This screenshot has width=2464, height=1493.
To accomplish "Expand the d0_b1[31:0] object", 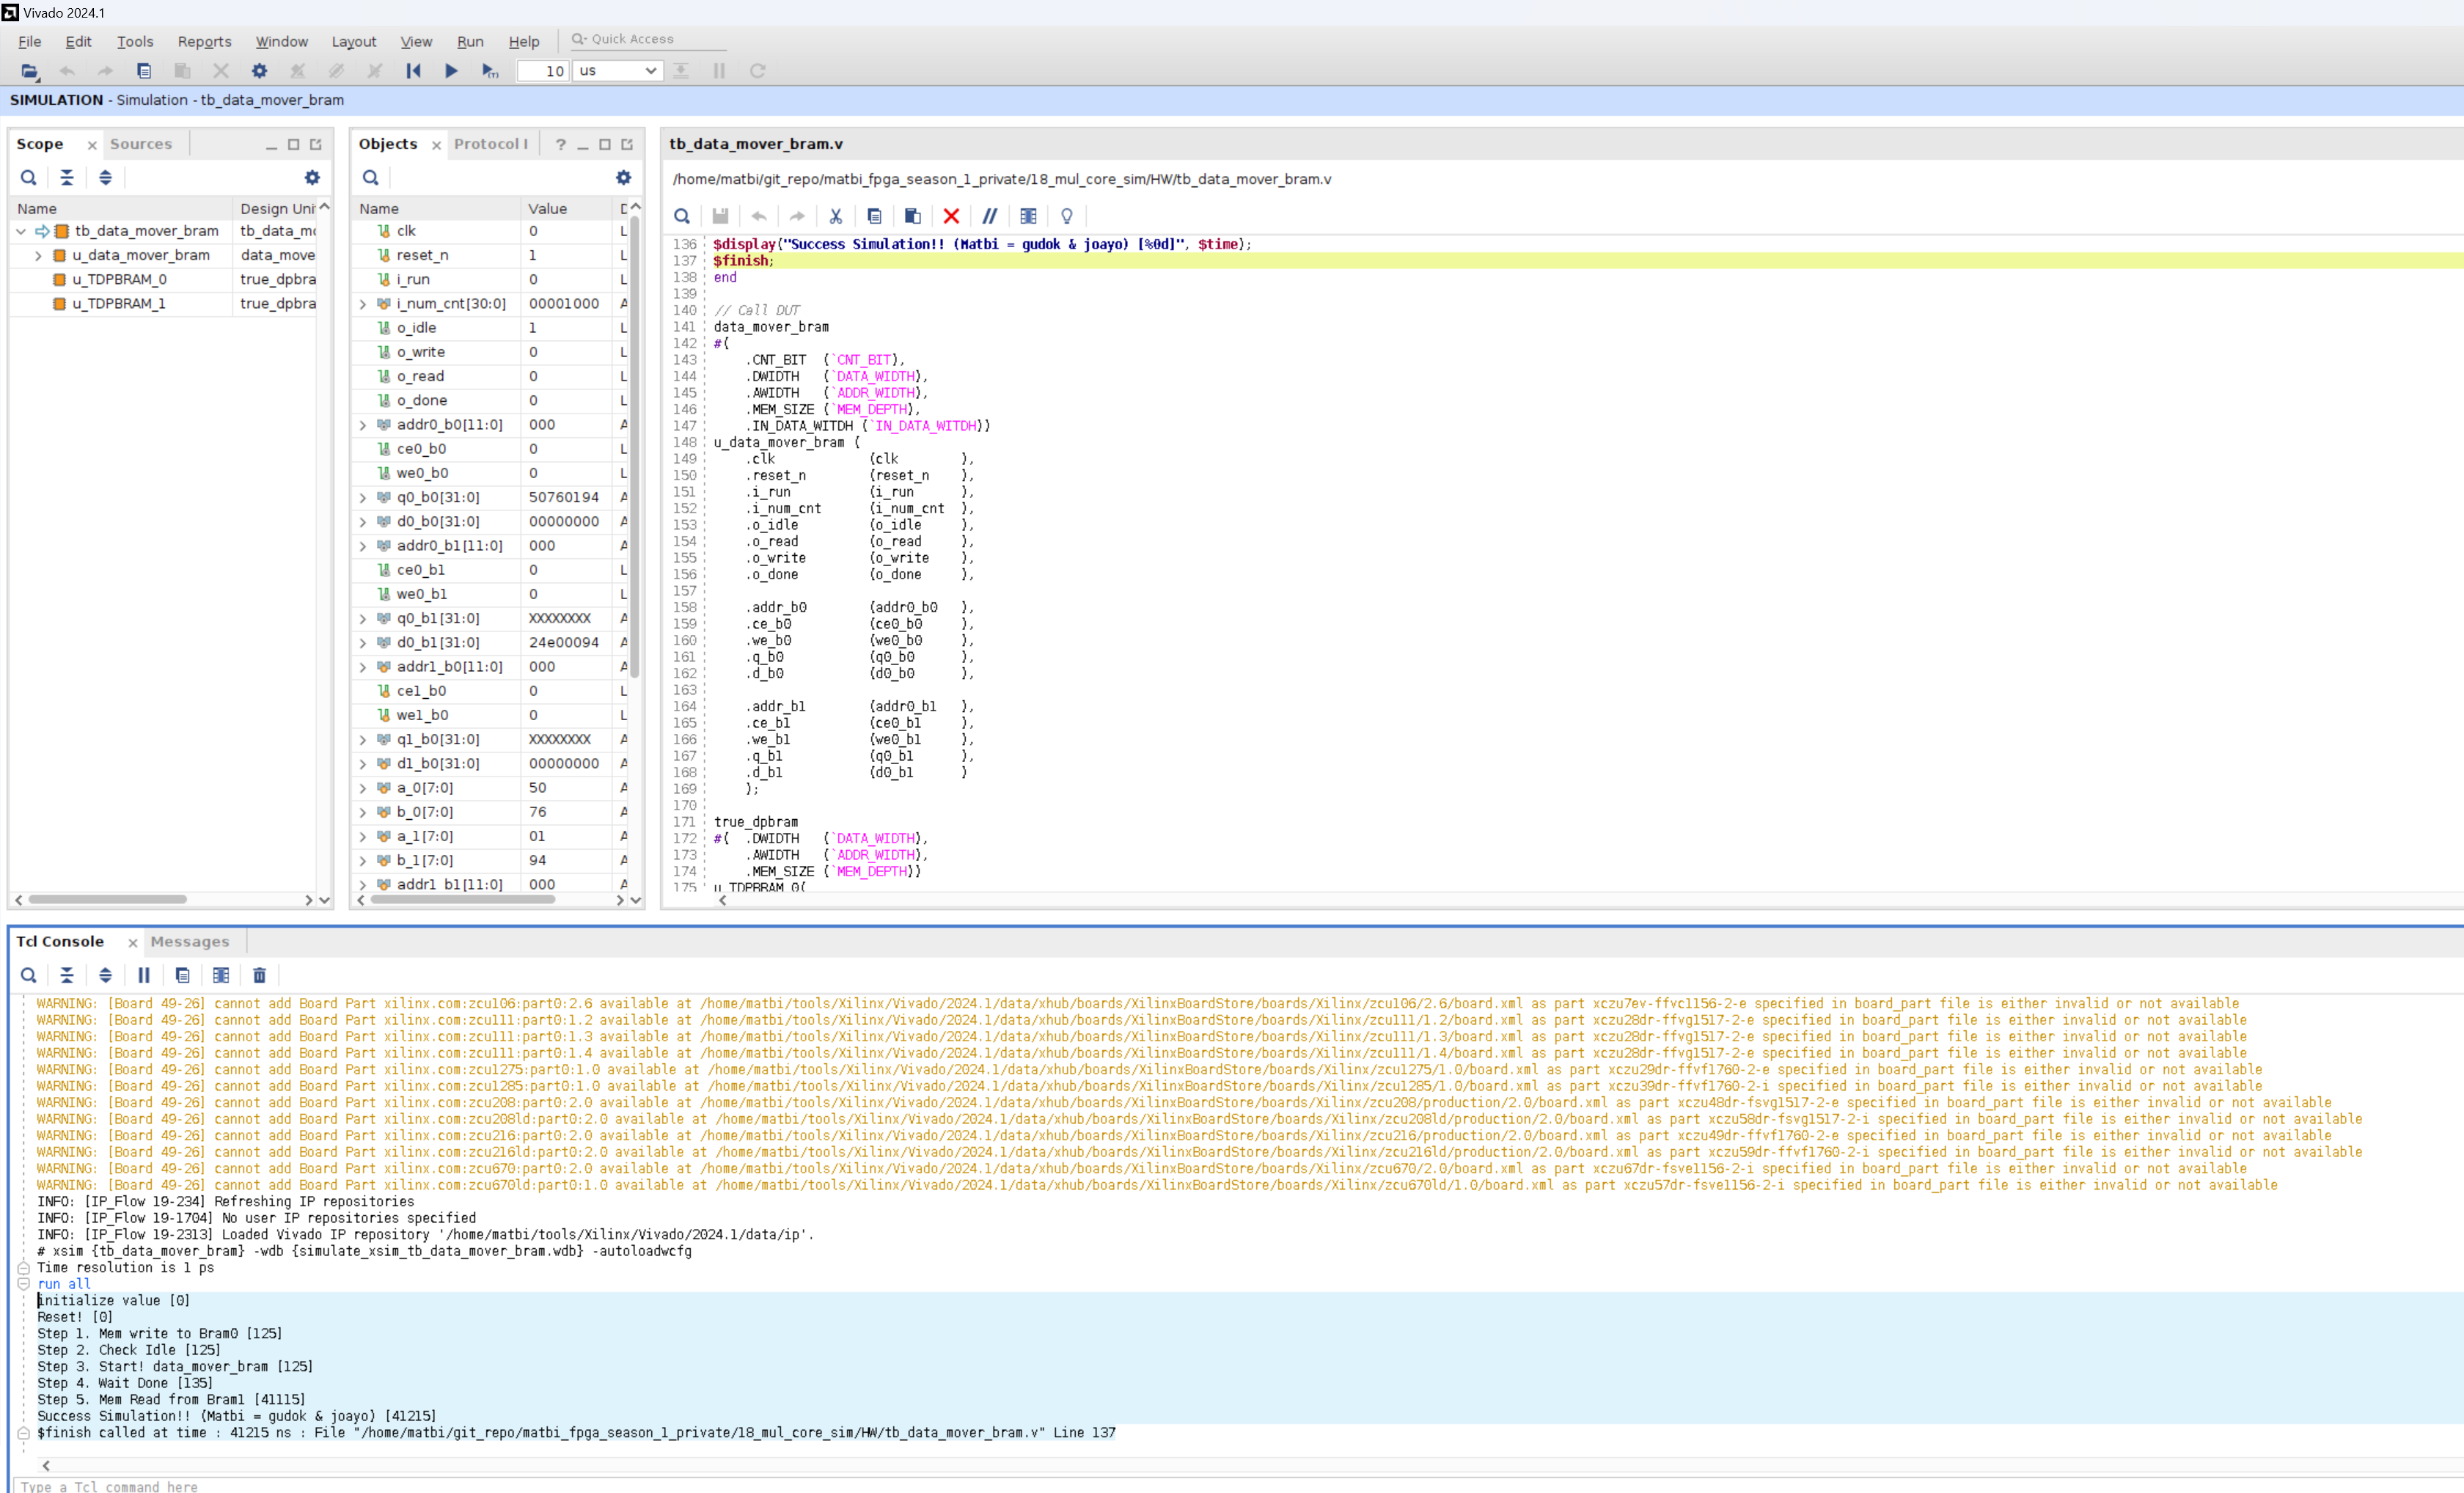I will (x=363, y=643).
